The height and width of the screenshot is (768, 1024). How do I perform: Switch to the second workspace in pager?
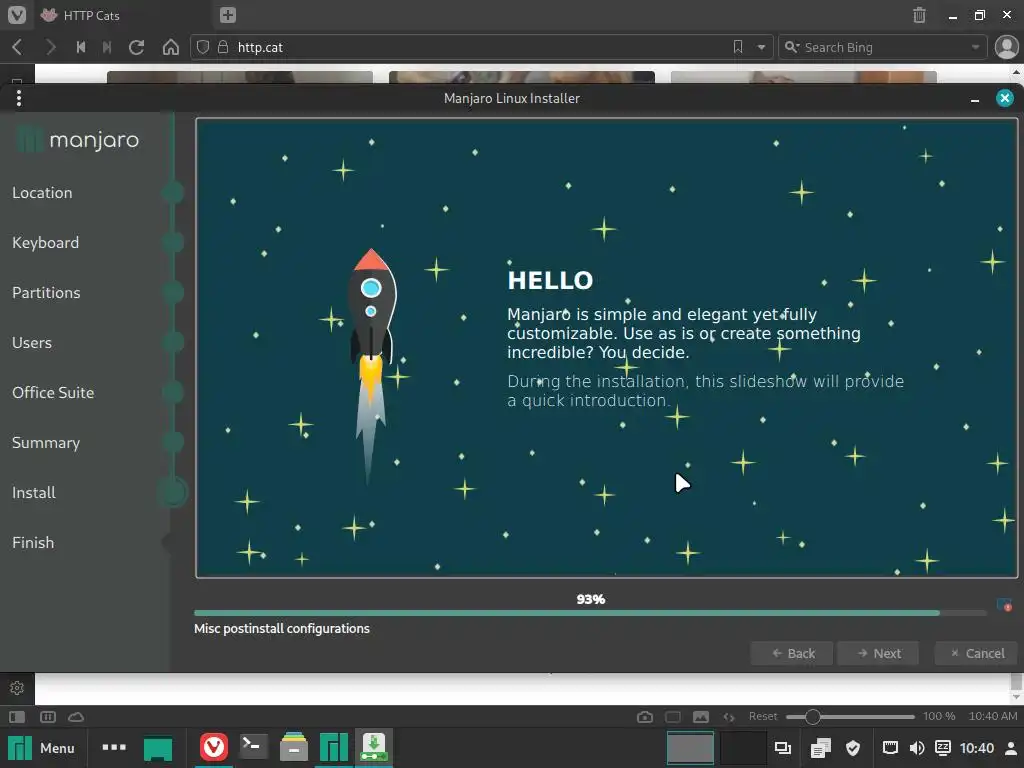[743, 748]
